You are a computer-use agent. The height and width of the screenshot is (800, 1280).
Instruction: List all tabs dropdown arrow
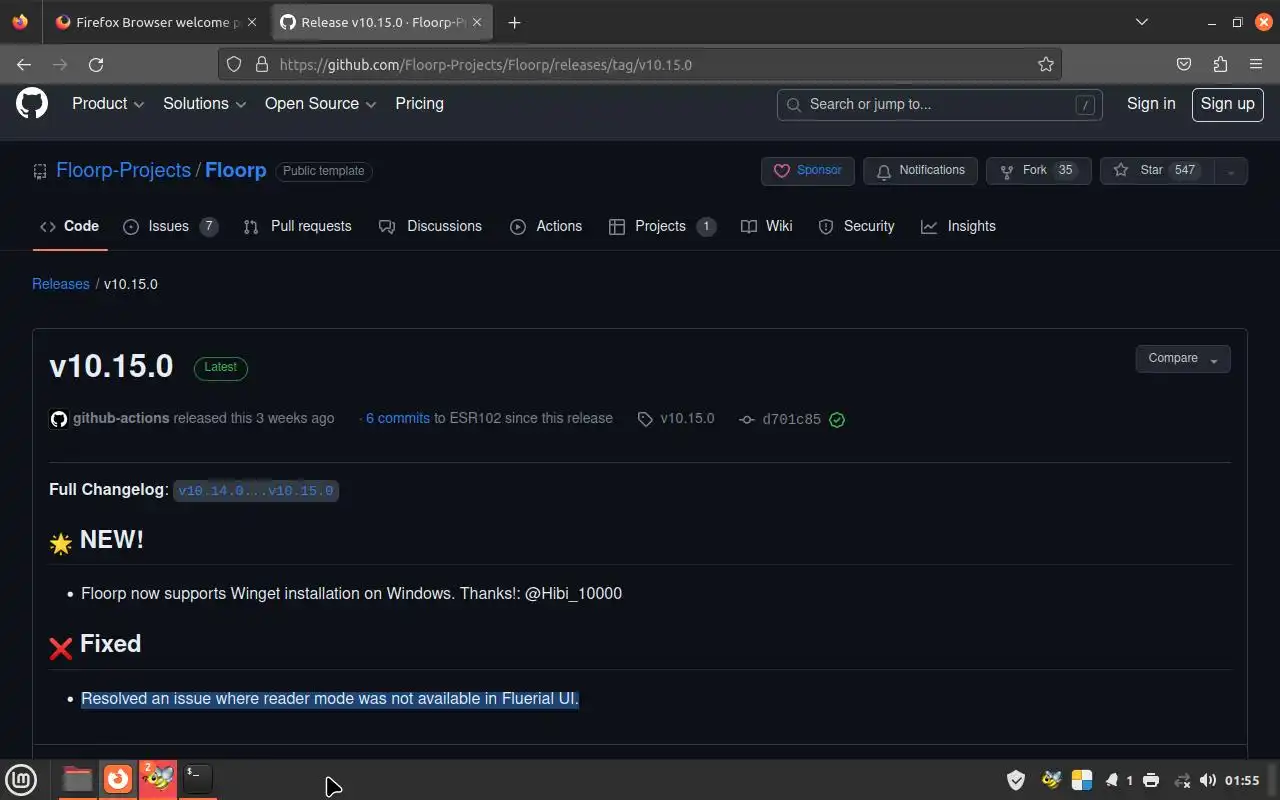point(1142,22)
